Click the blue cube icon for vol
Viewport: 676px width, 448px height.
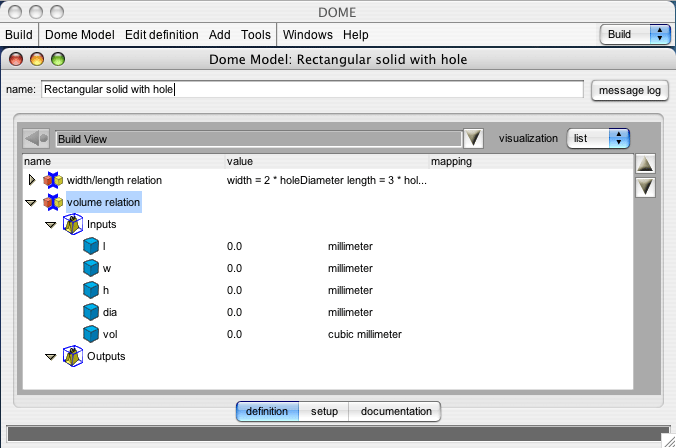pos(91,334)
